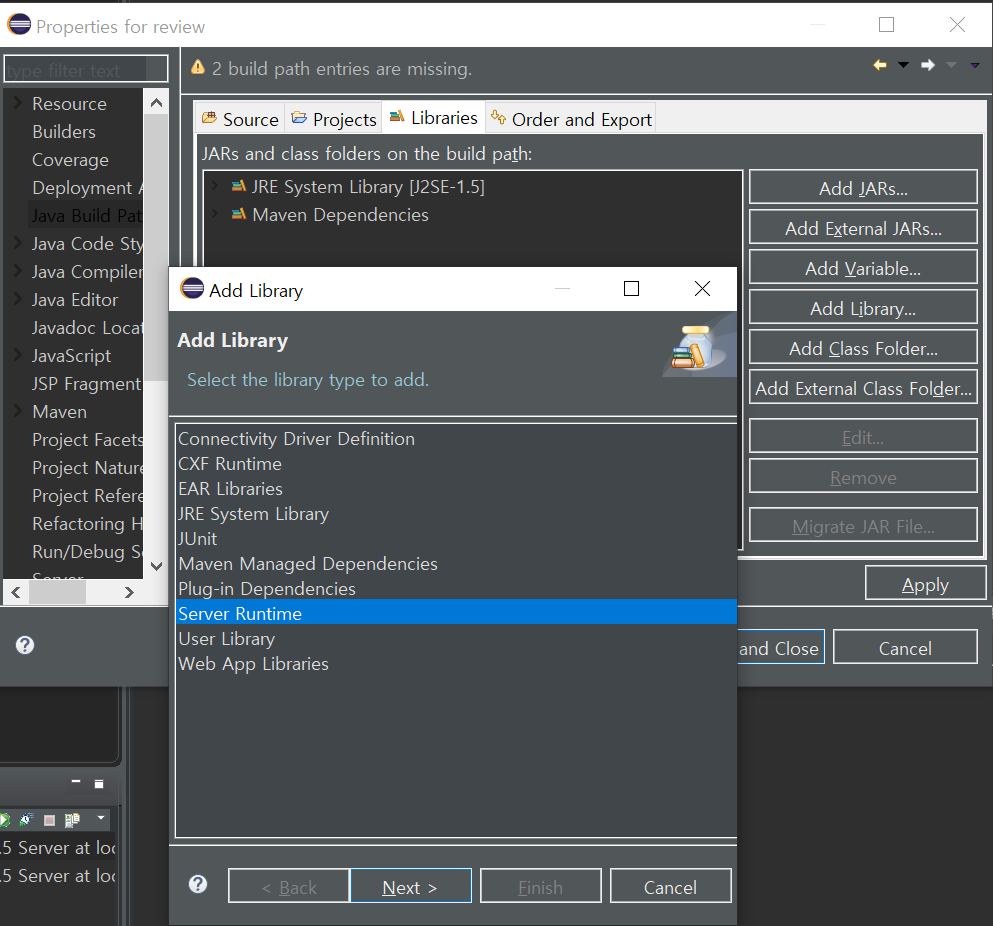993x926 pixels.
Task: Open the forward history dropdown arrow
Action: (x=951, y=65)
